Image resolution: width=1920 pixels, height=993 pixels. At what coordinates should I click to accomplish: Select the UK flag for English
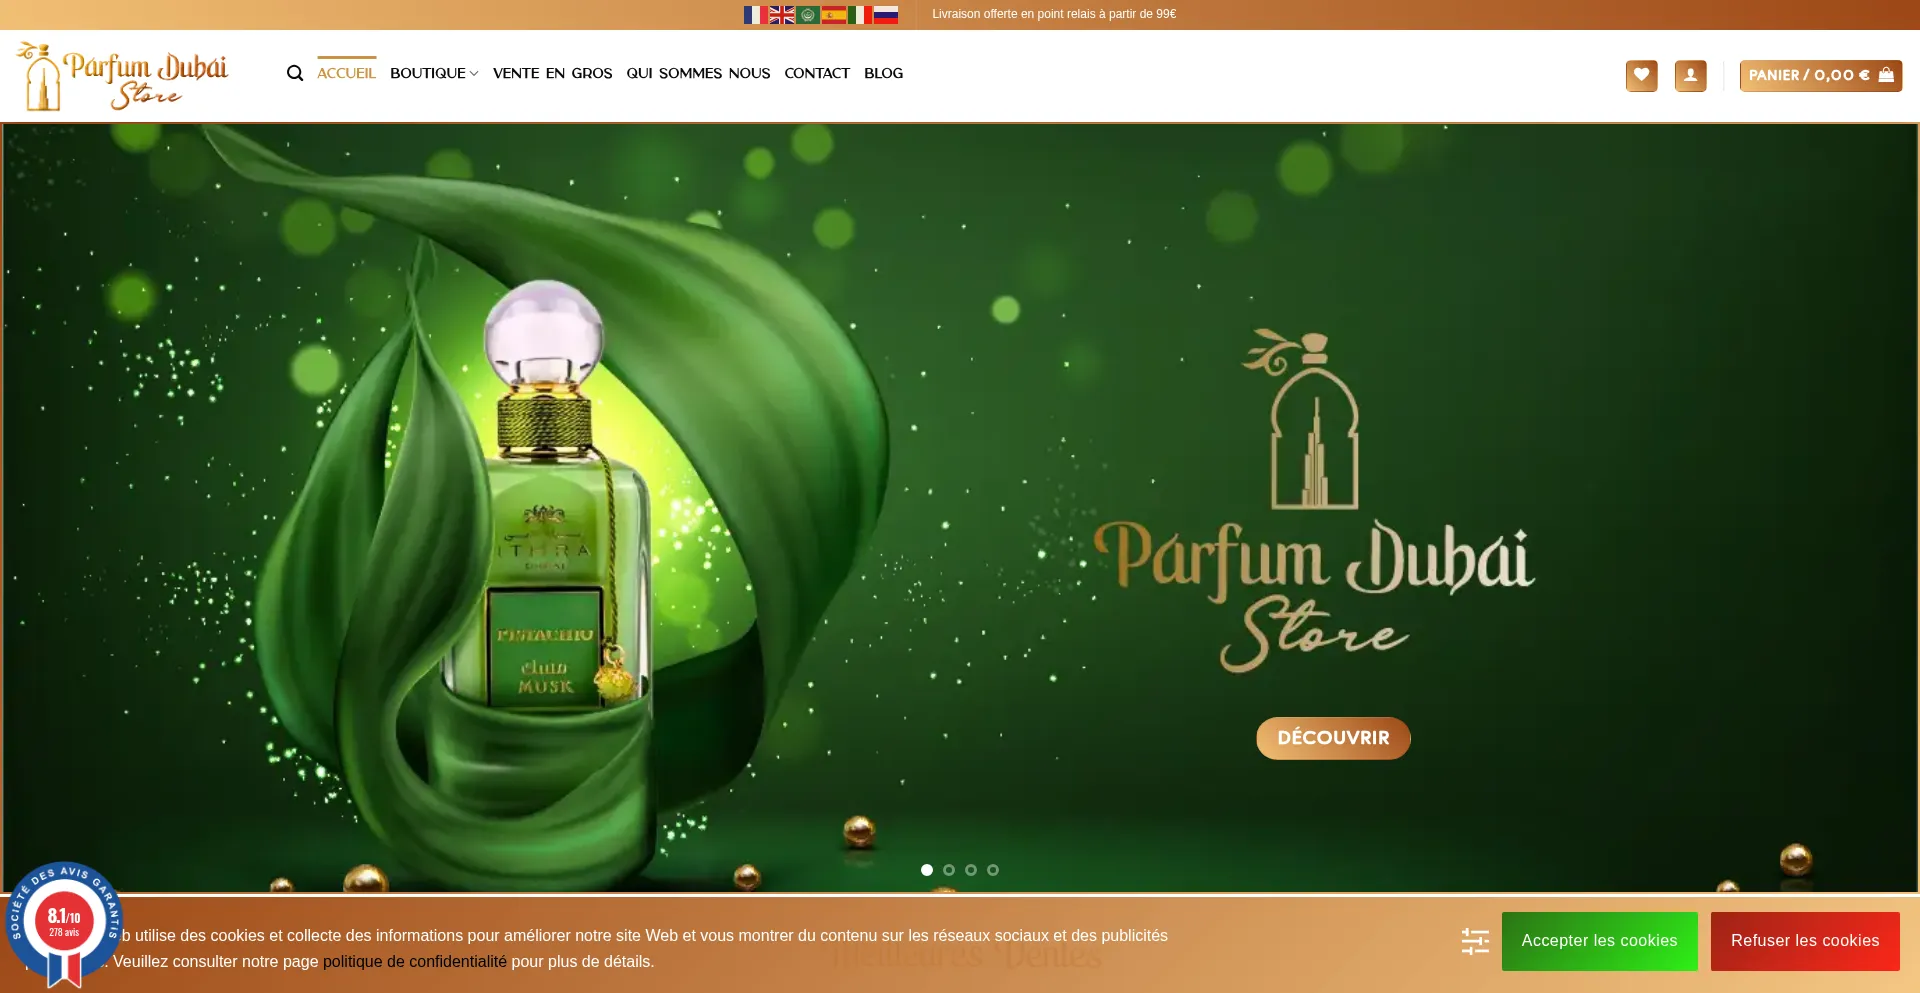pyautogui.click(x=781, y=15)
